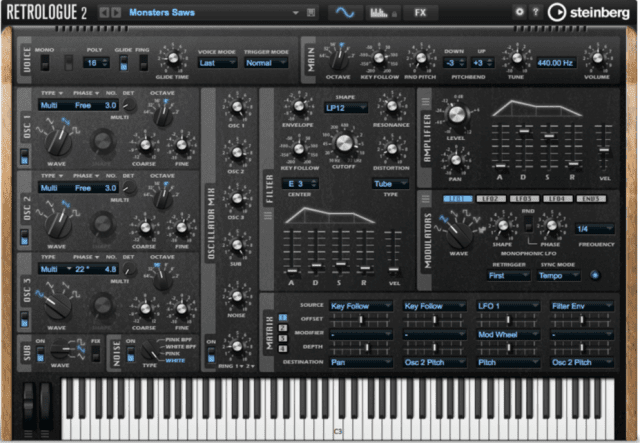Open the matrix Destination dropdown showing Pan
Screen dimensions: 640x443
[x=361, y=362]
